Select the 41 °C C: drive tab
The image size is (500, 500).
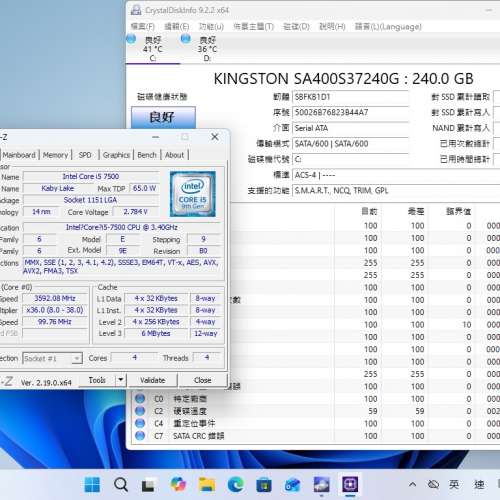click(x=153, y=49)
